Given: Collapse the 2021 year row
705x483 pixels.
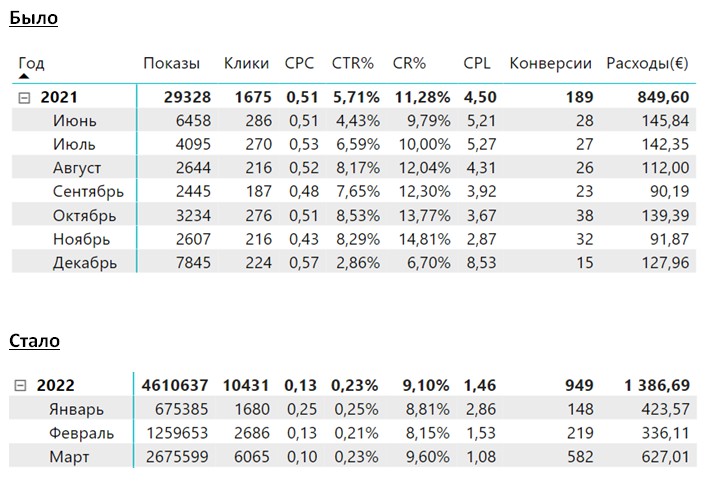Looking at the screenshot, I should tap(24, 98).
